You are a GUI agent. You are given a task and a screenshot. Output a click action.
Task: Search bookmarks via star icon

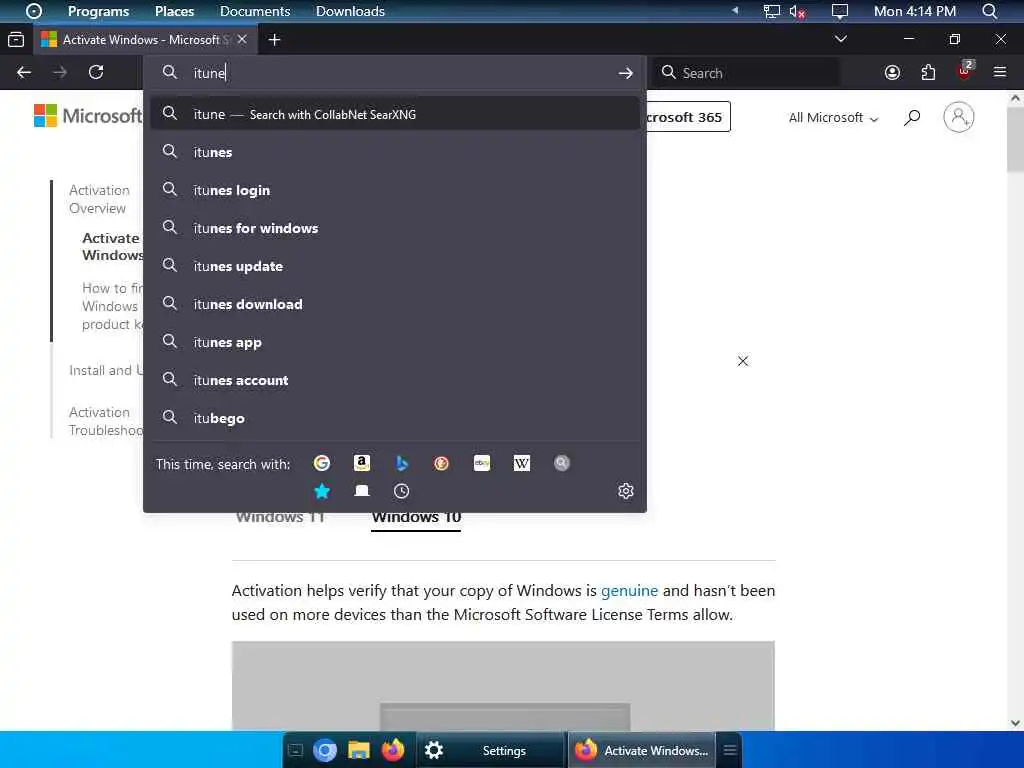[x=321, y=491]
